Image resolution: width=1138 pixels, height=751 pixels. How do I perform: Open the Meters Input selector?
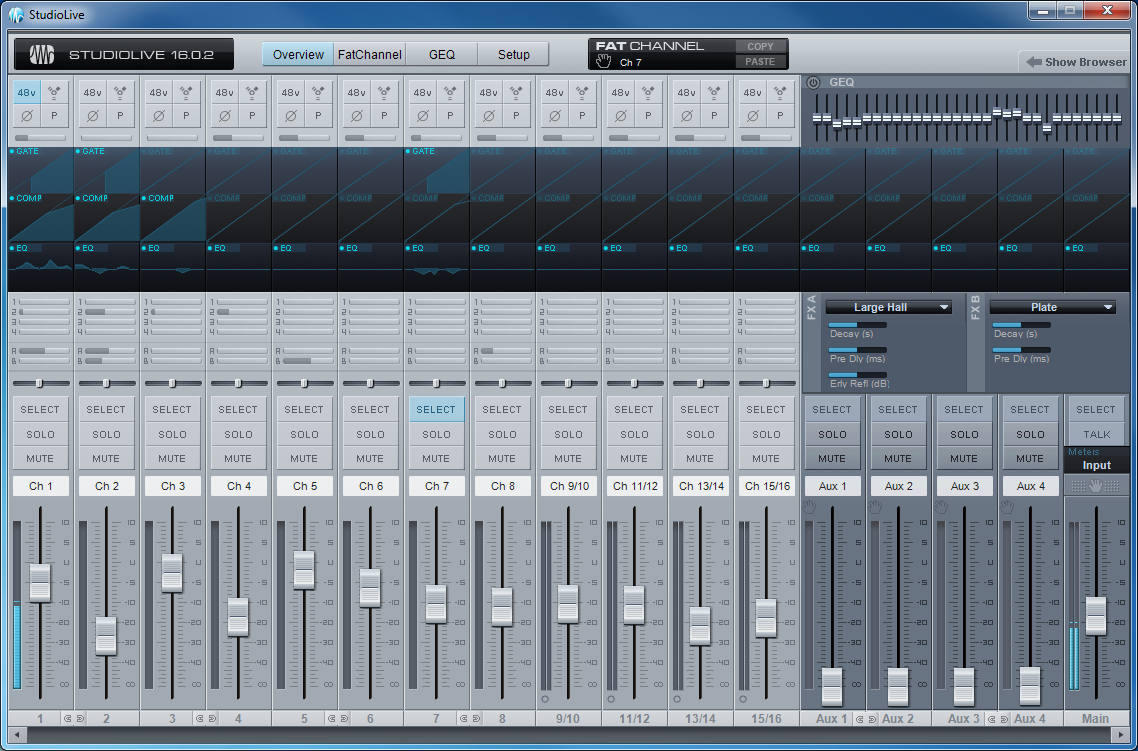(x=1097, y=465)
